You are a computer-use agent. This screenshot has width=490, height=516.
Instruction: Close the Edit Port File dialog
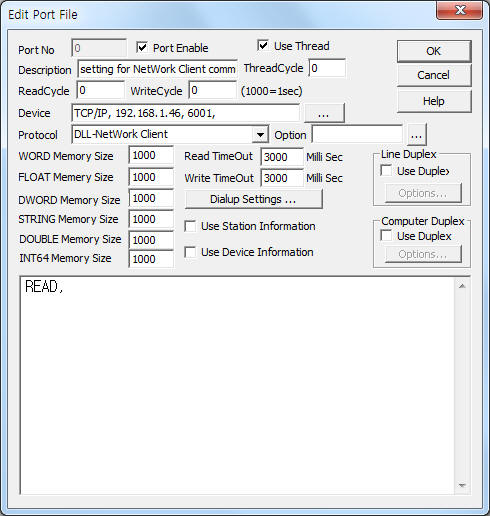click(x=460, y=11)
